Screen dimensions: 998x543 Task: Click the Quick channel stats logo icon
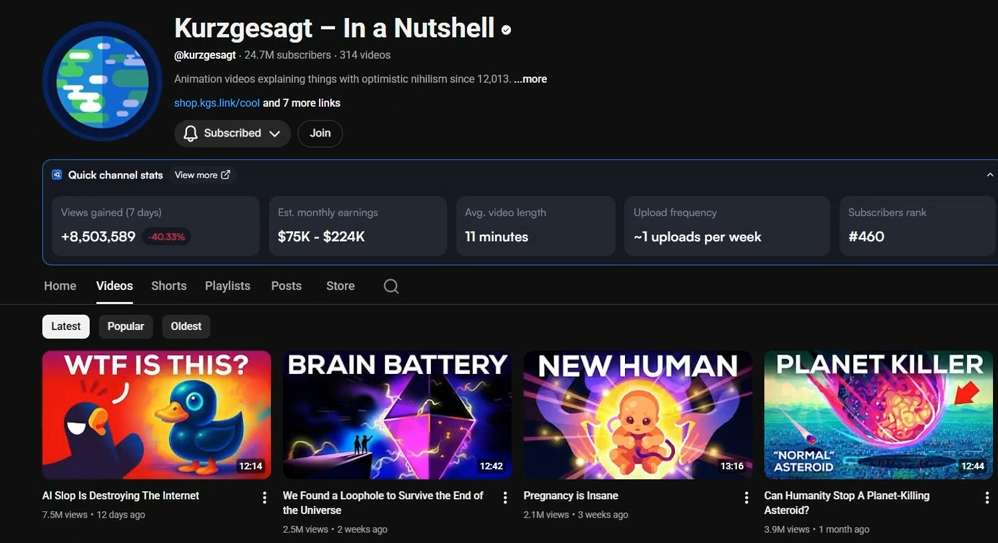[x=57, y=175]
